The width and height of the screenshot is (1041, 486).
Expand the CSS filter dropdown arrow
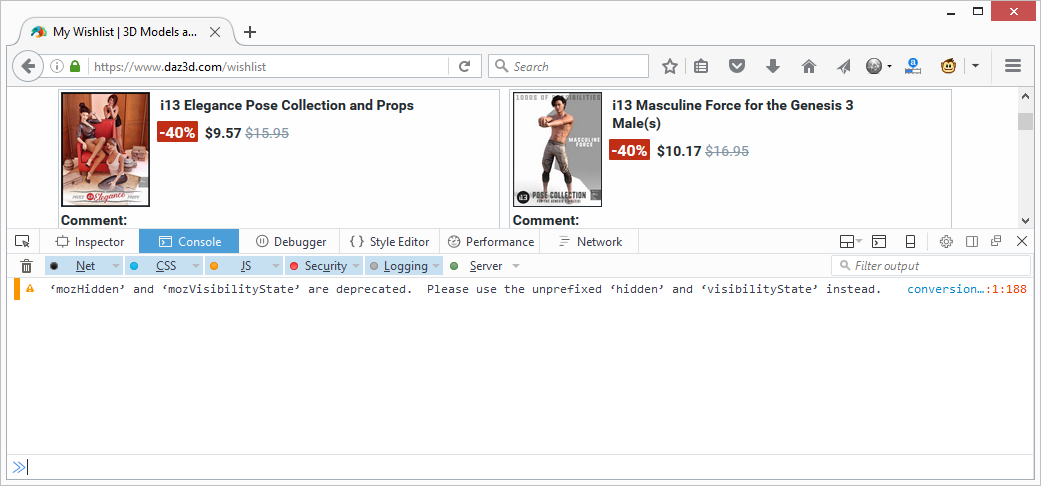(x=196, y=266)
